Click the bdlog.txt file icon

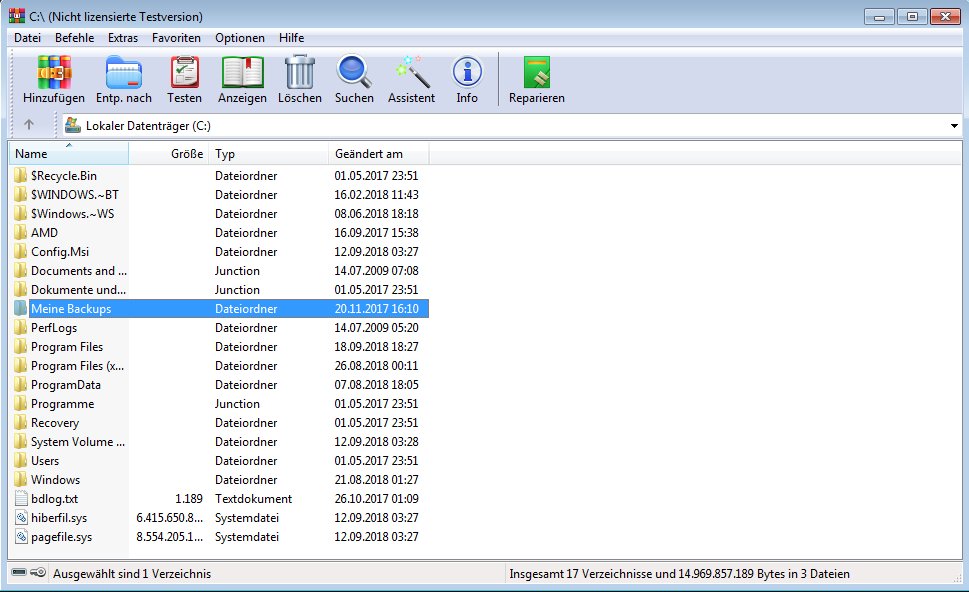[x=21, y=499]
